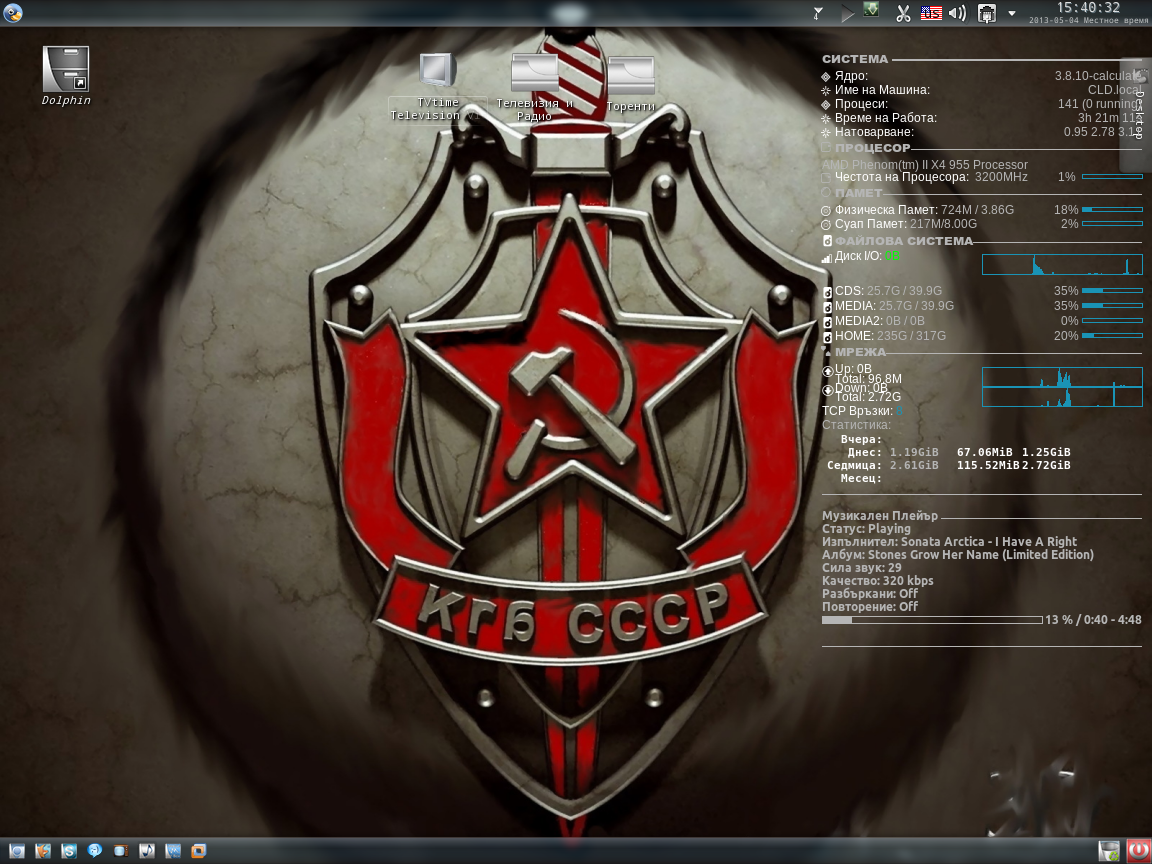Click the network upload traffic graph
Image resolution: width=1152 pixels, height=864 pixels.
click(1062, 377)
